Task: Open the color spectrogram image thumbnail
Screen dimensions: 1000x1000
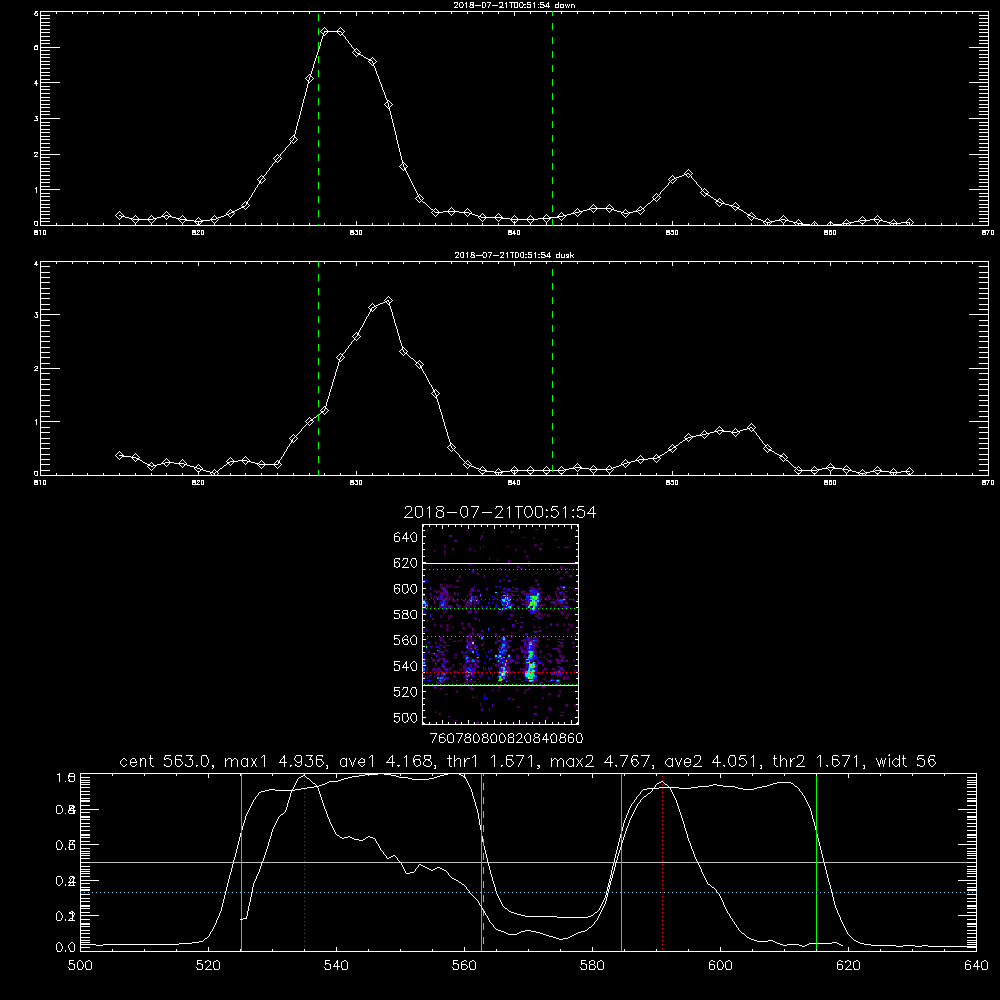Action: [x=501, y=624]
